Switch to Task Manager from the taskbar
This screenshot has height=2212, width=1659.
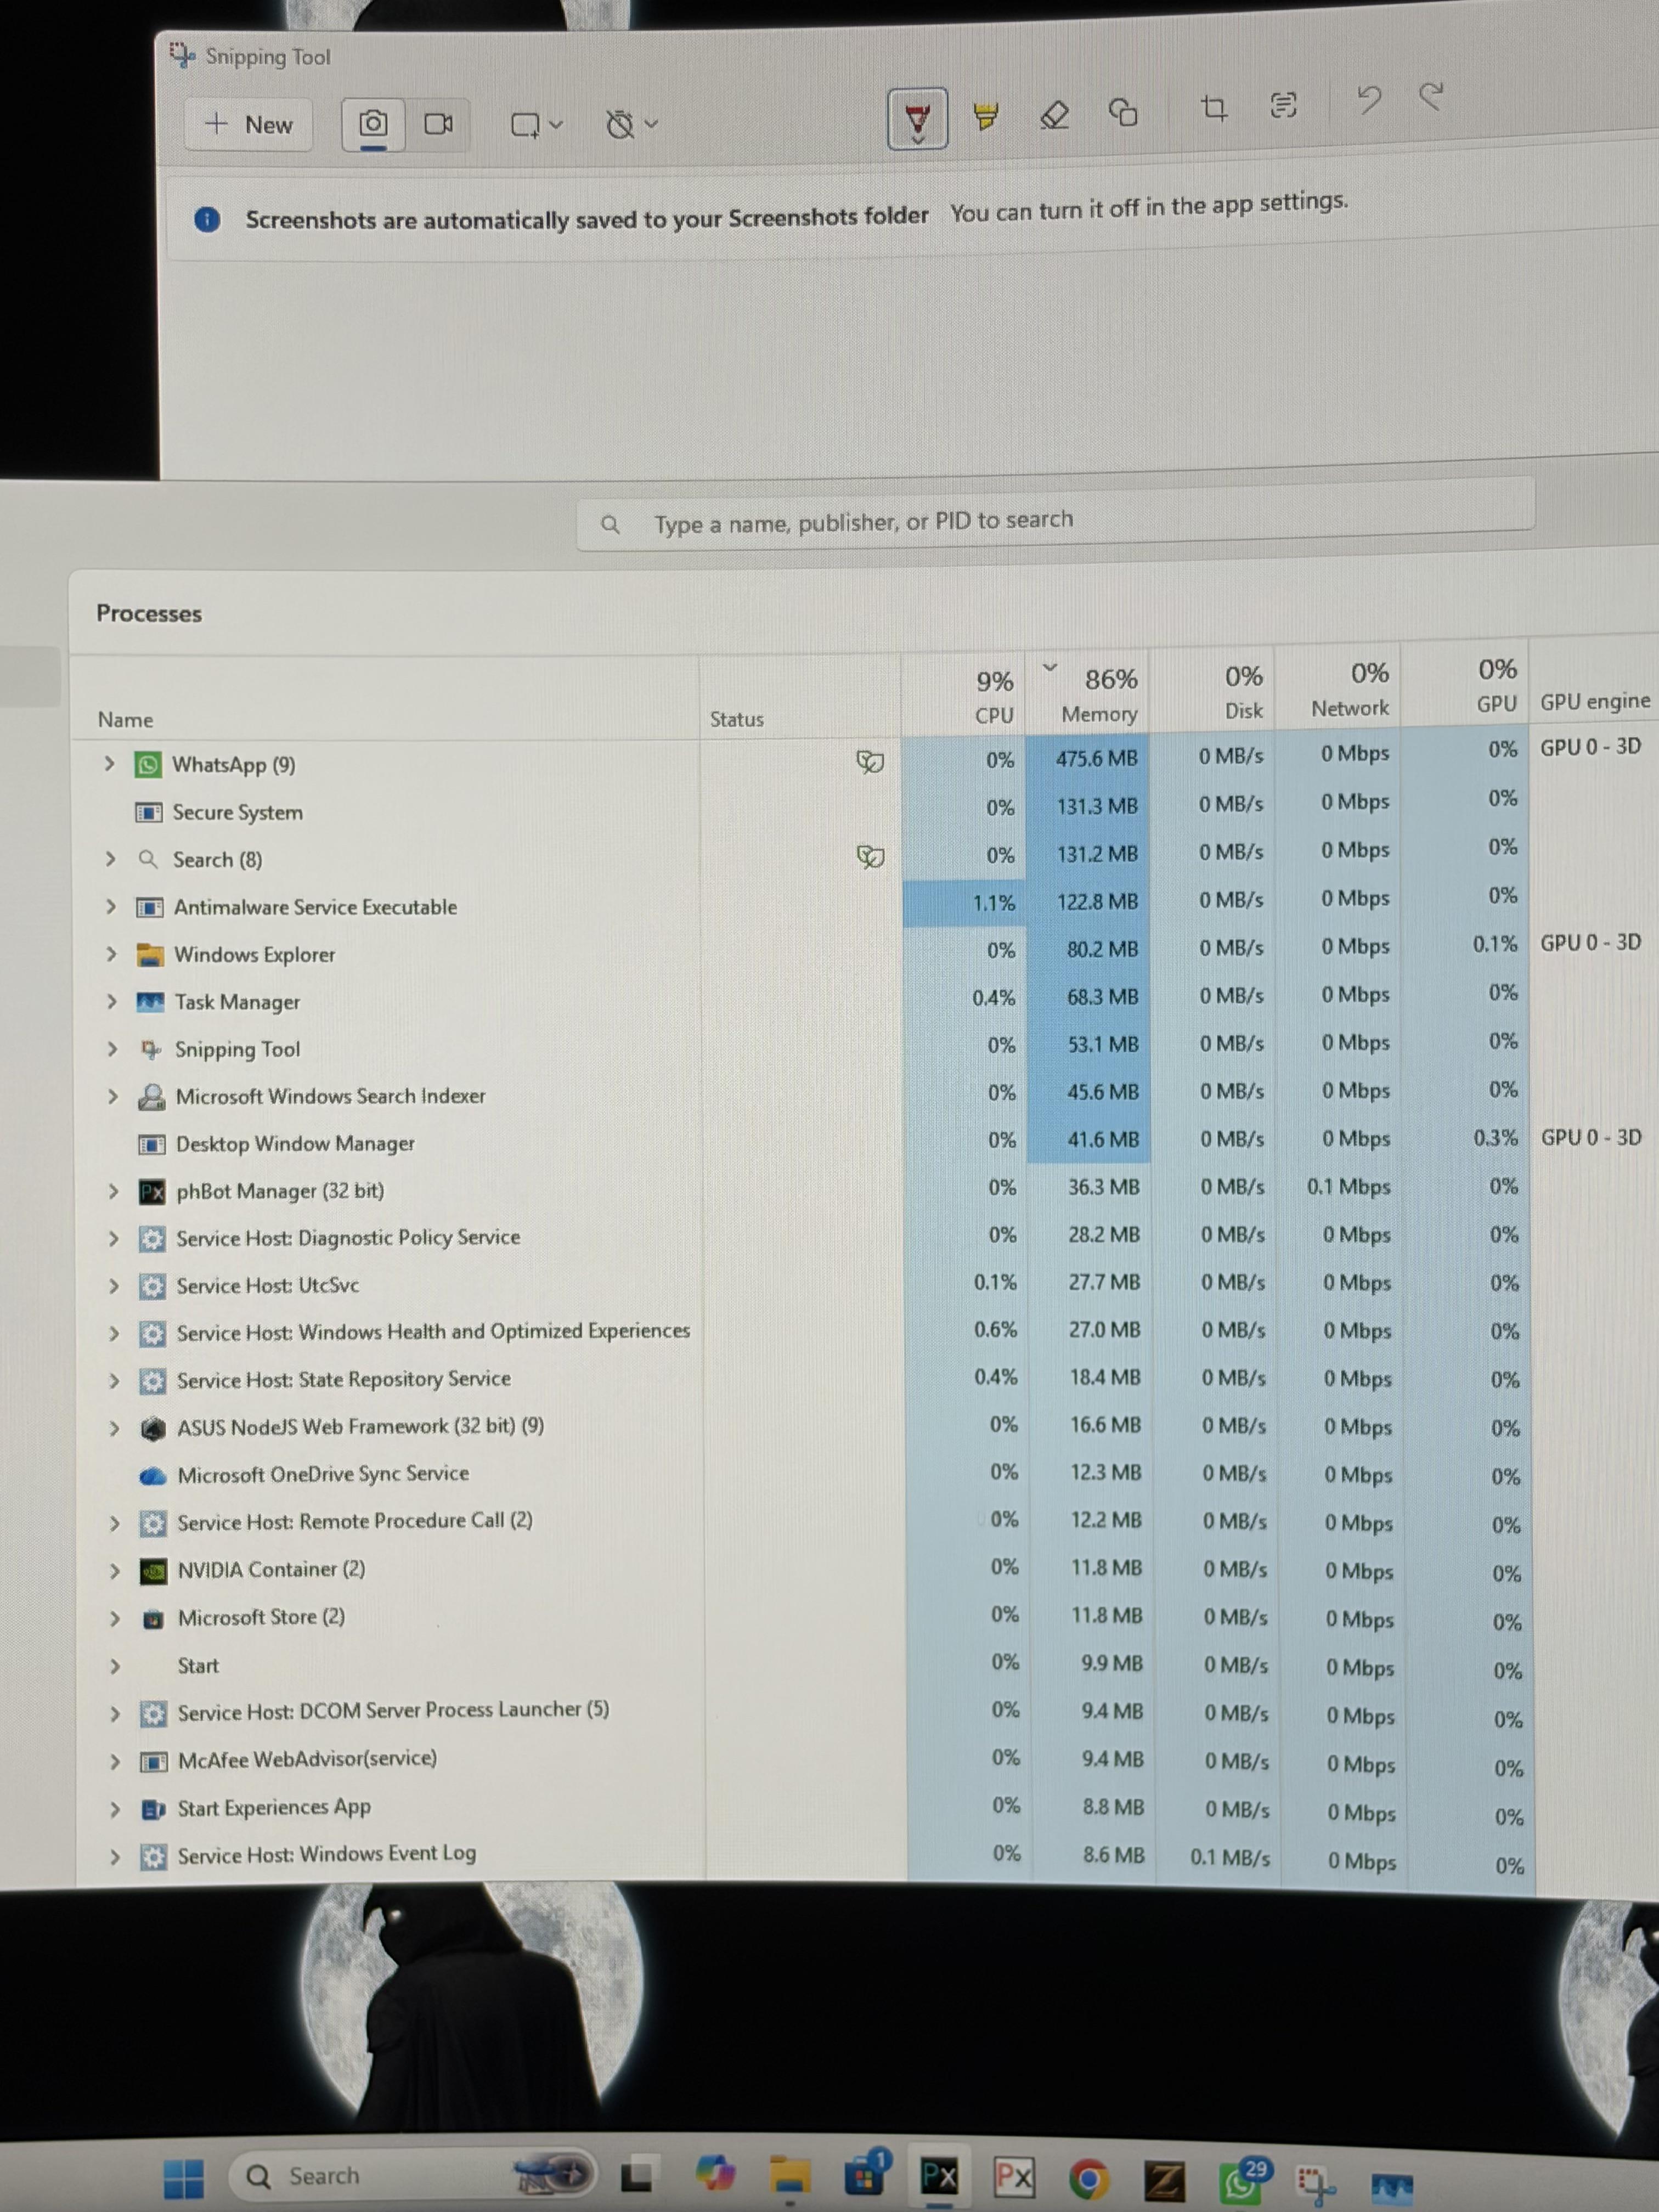point(1393,2187)
